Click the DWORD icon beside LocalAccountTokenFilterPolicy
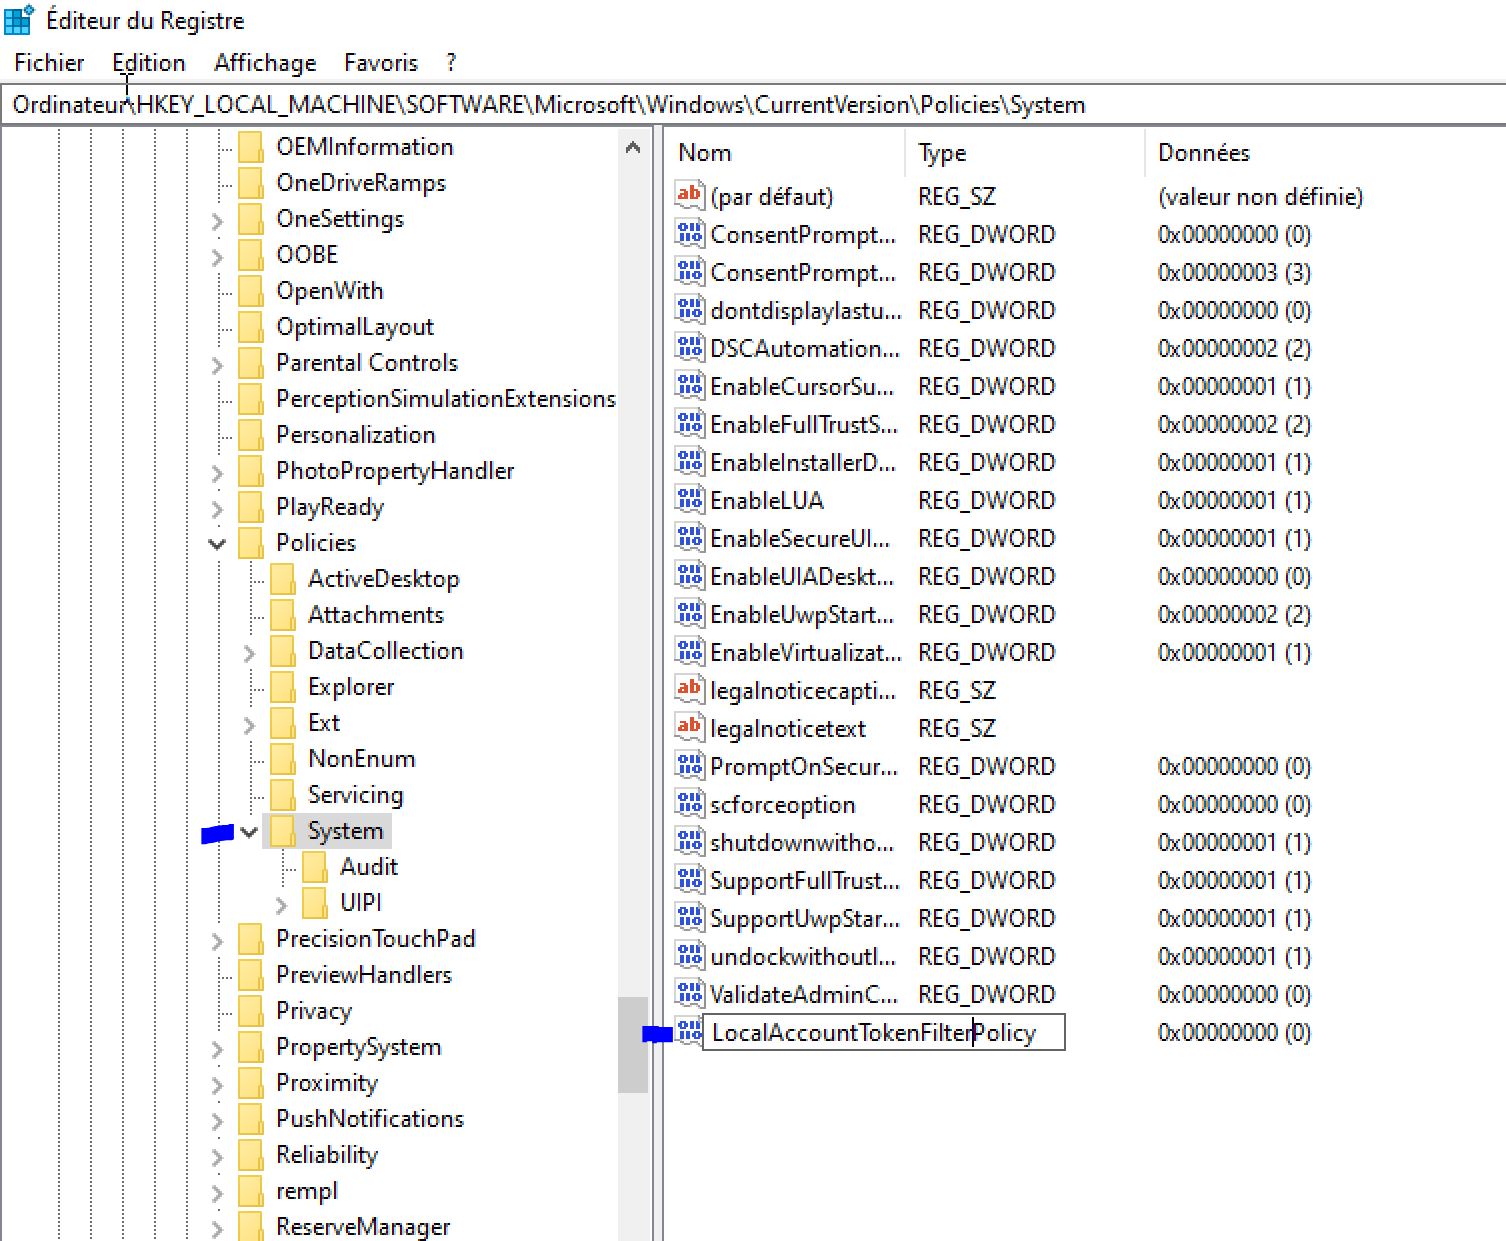1506x1241 pixels. click(x=689, y=1032)
